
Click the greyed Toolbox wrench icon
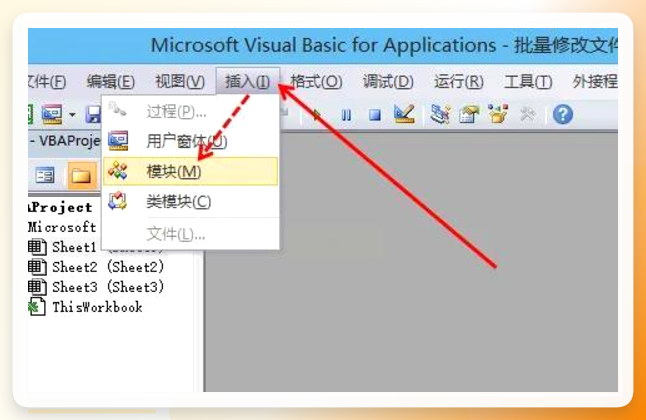[x=527, y=115]
